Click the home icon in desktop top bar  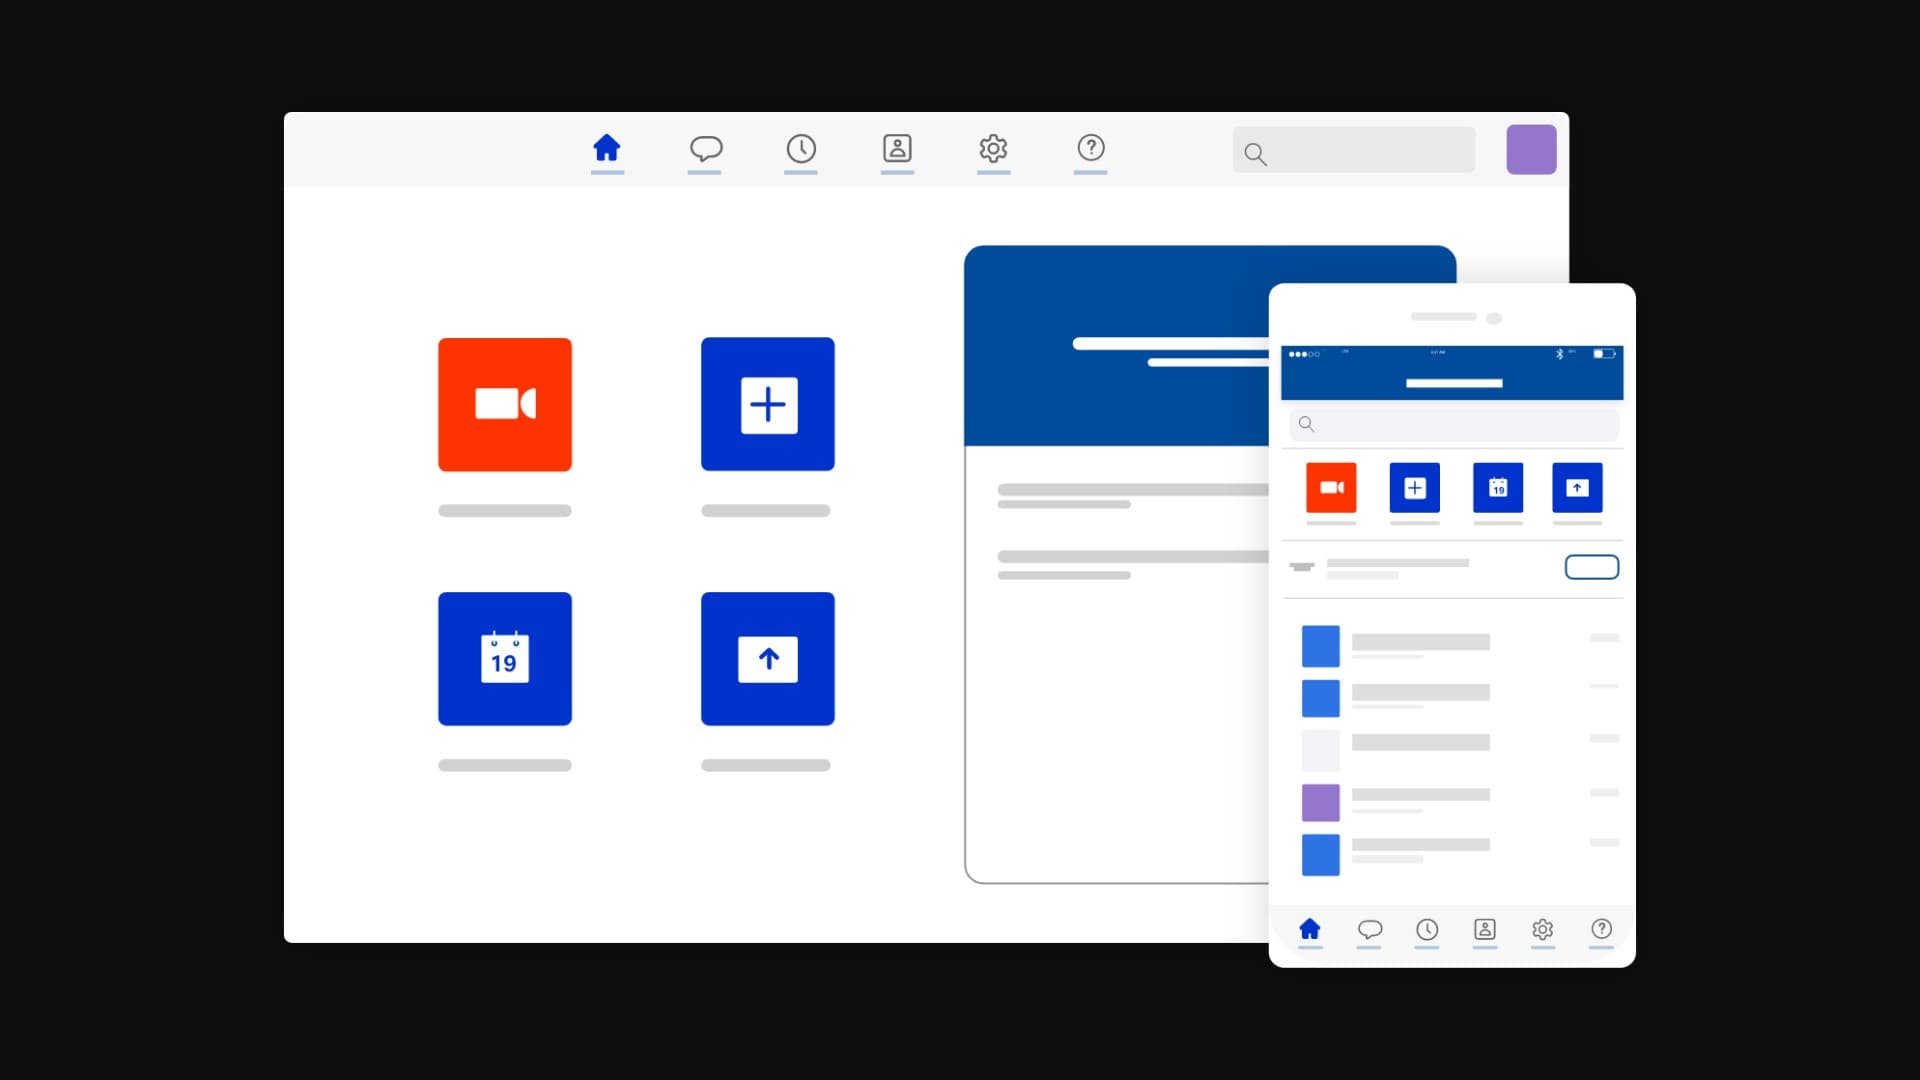tap(607, 149)
